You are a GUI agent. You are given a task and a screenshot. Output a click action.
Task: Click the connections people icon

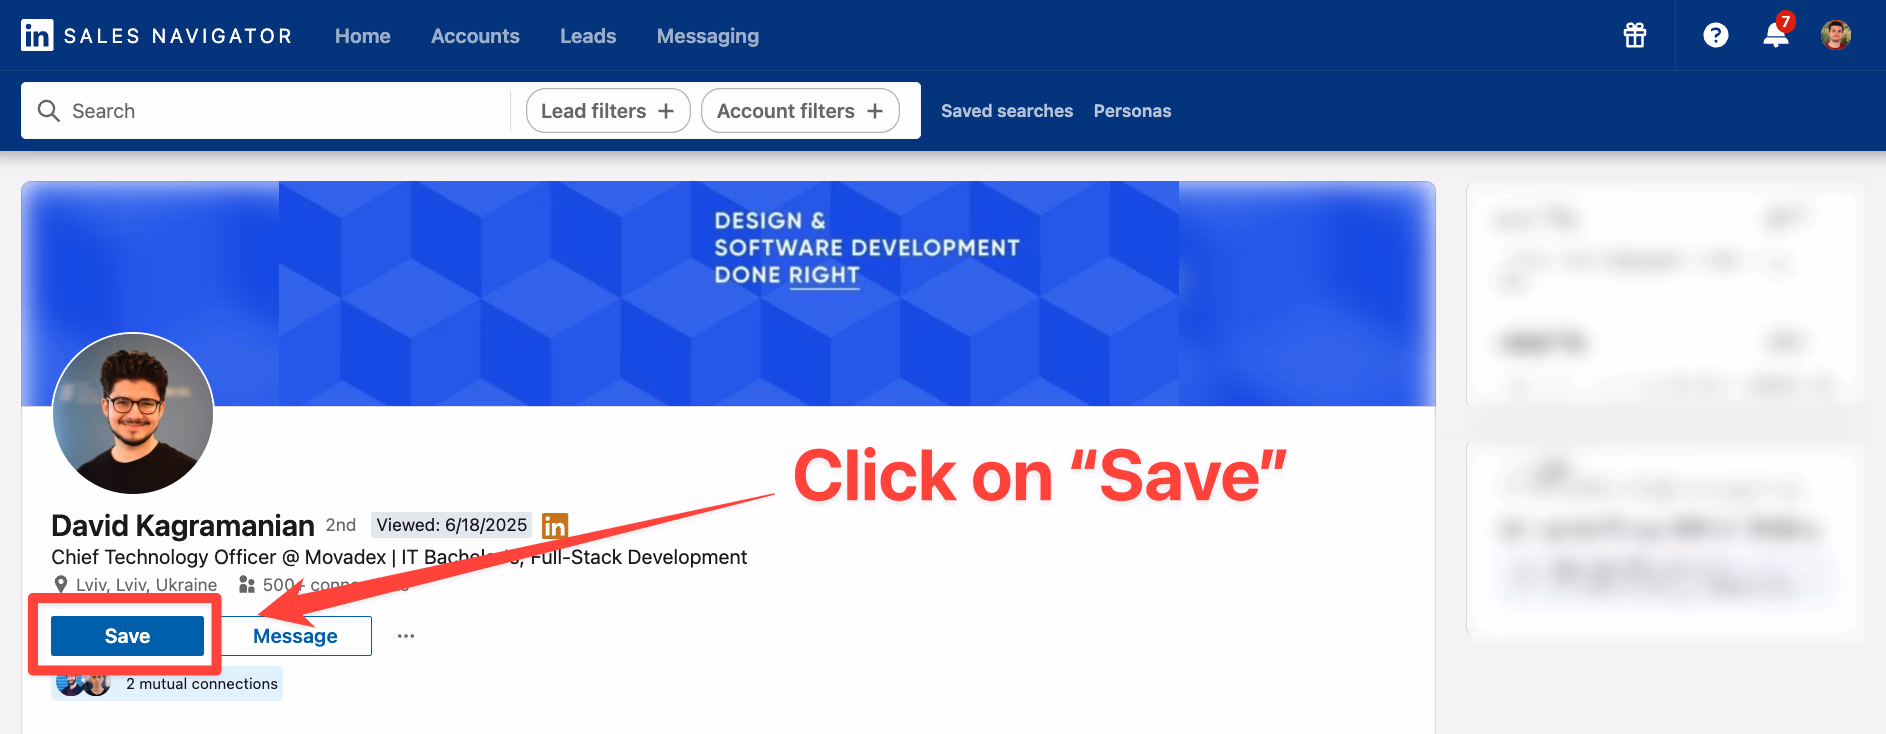click(247, 584)
